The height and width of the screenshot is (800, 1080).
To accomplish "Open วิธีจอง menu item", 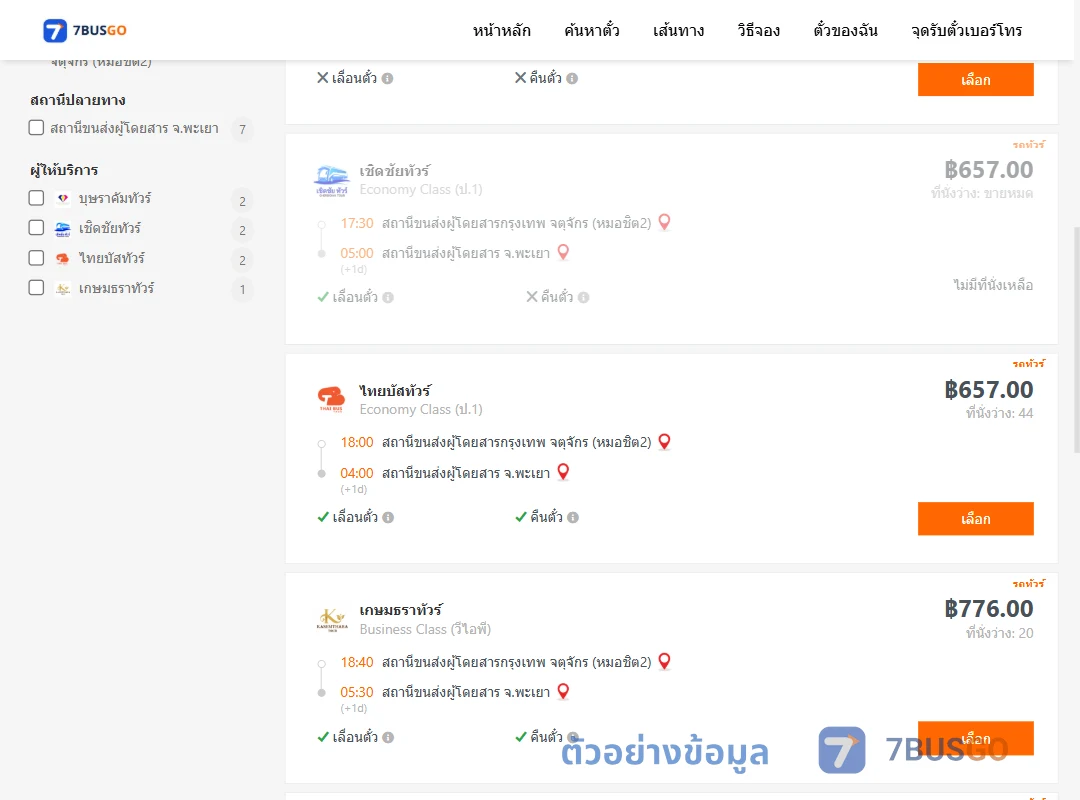I will (x=758, y=30).
